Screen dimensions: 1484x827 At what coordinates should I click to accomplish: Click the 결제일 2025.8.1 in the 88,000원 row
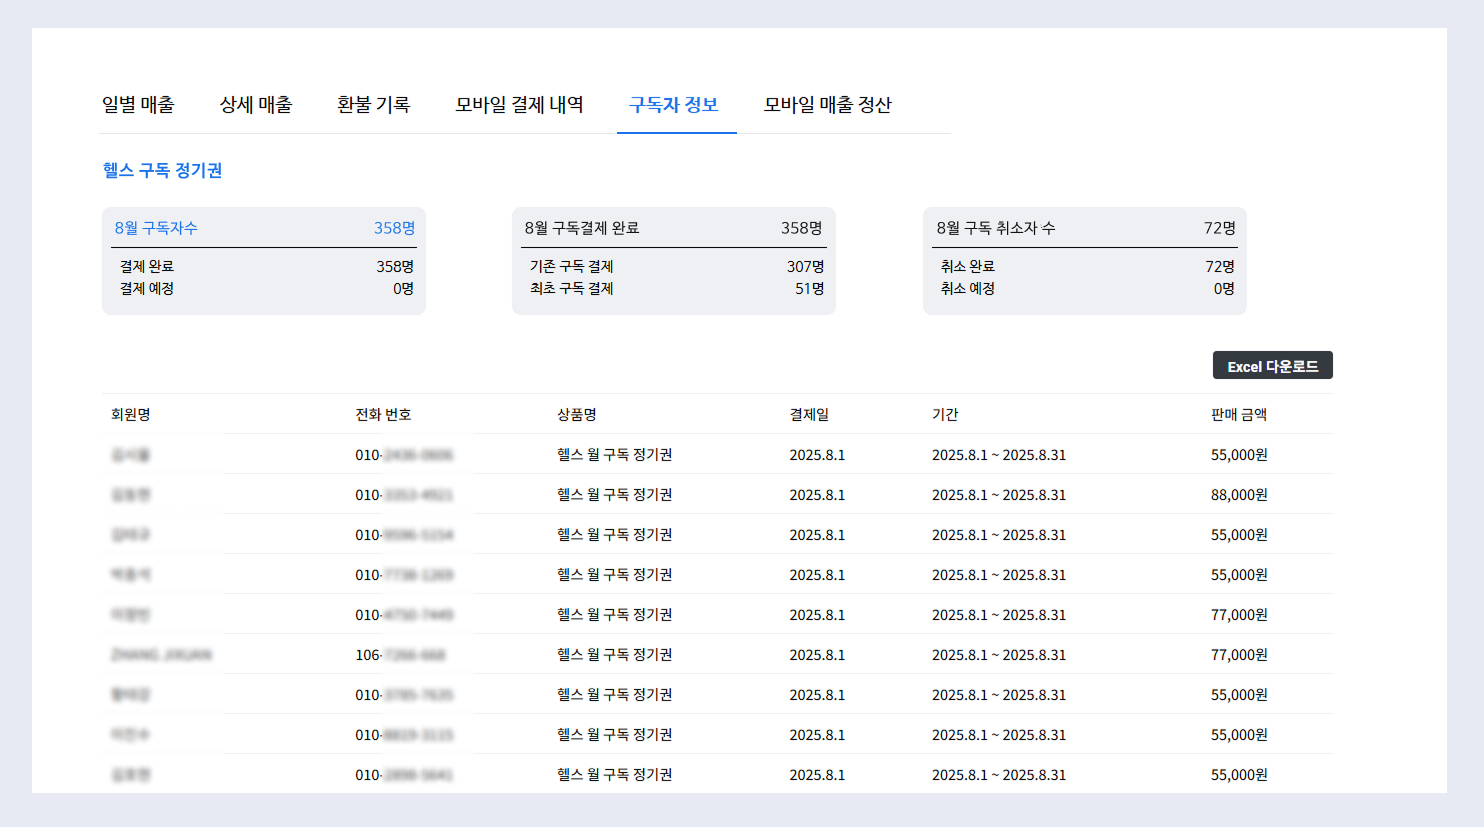click(817, 494)
